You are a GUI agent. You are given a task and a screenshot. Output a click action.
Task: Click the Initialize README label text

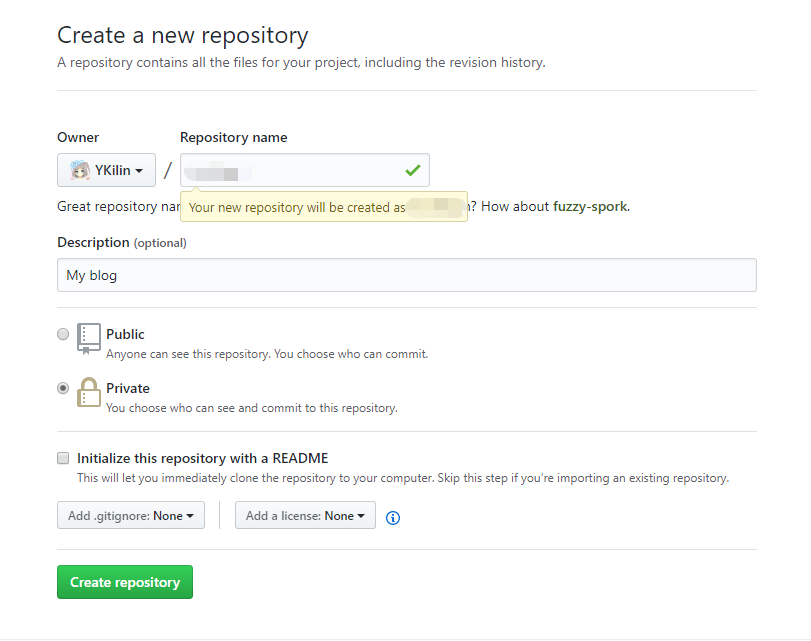tap(202, 458)
